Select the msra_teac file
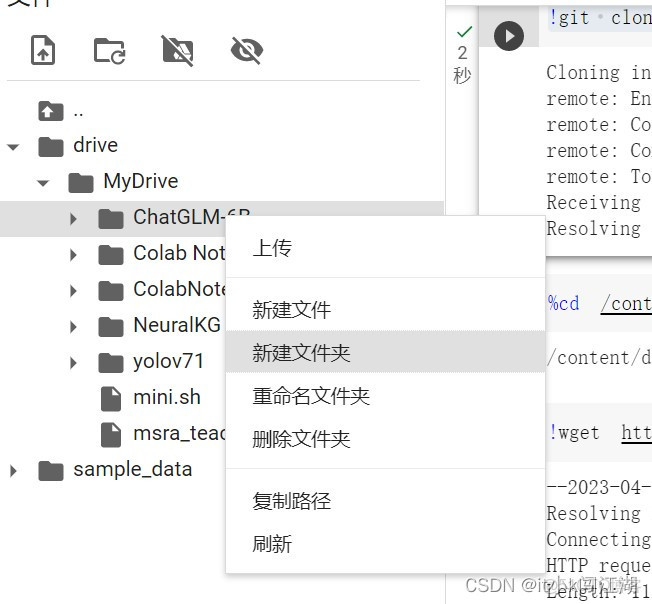Image resolution: width=652 pixels, height=604 pixels. point(179,433)
